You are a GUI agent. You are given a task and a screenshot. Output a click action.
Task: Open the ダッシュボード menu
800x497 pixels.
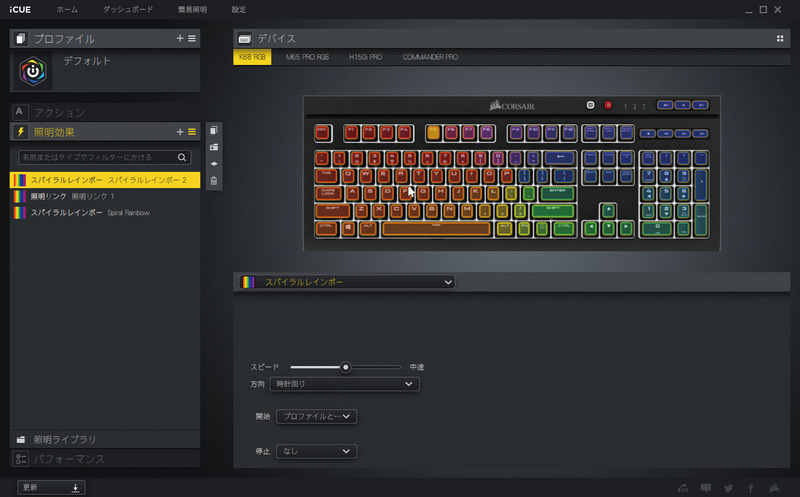click(x=128, y=10)
